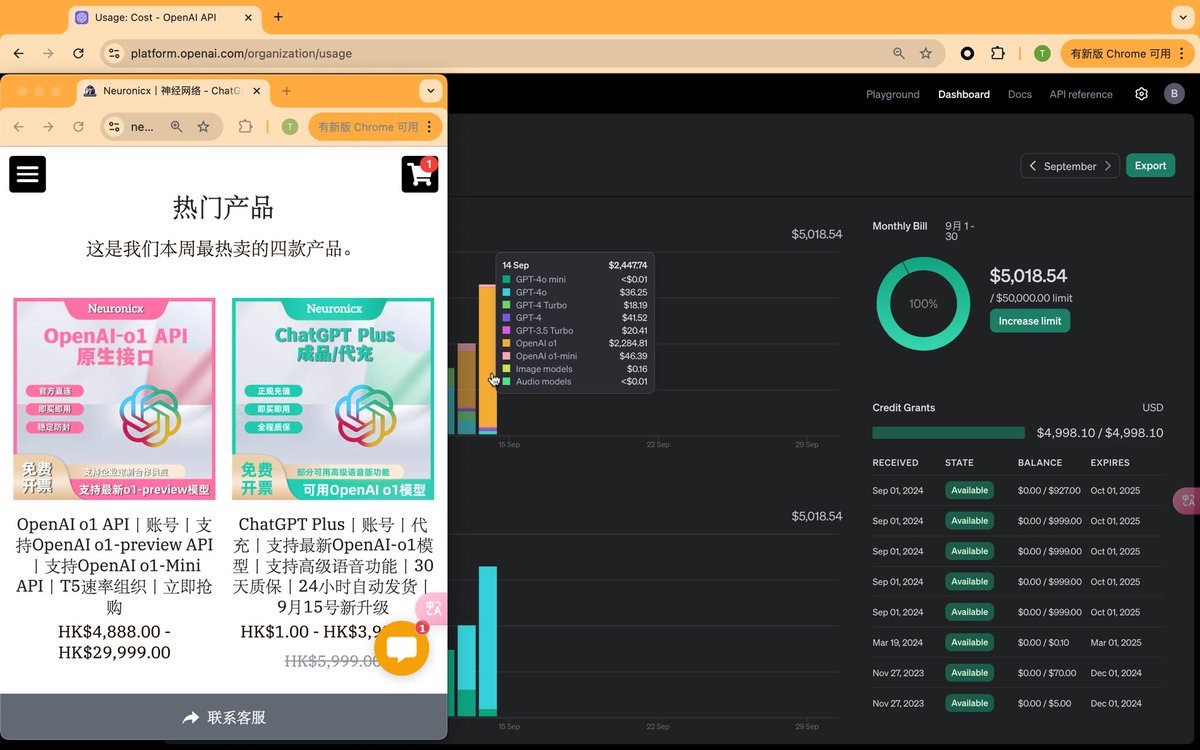Go to previous month with left chevron
The image size is (1200, 750).
click(x=1033, y=166)
